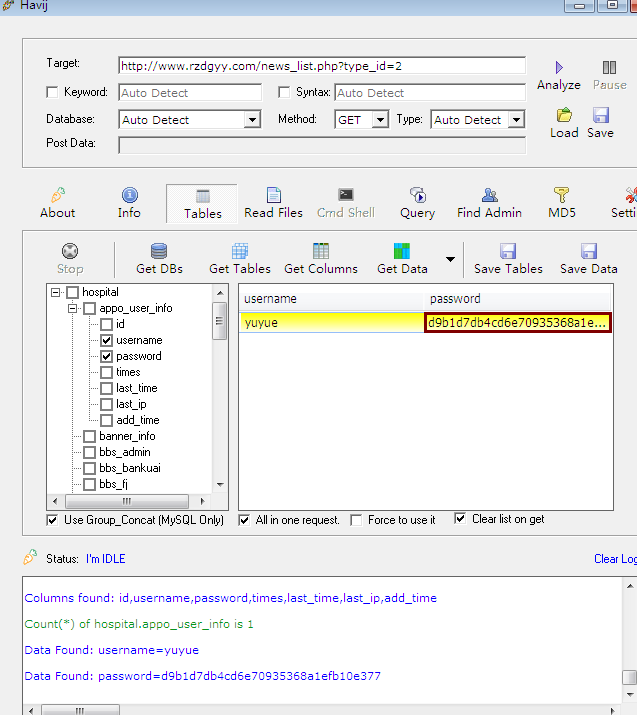
Task: Click tree scrollbar down arrow
Action: tap(220, 485)
